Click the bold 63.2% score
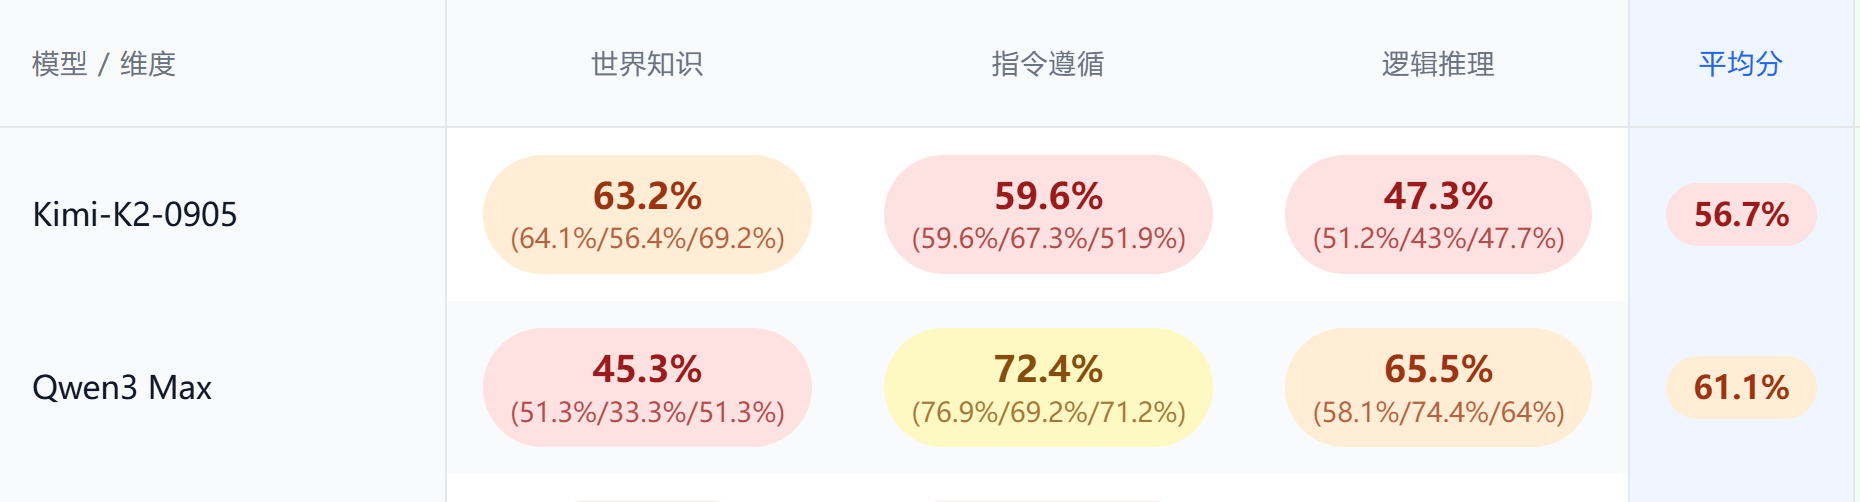Screen dimensions: 1860x502 coord(647,196)
